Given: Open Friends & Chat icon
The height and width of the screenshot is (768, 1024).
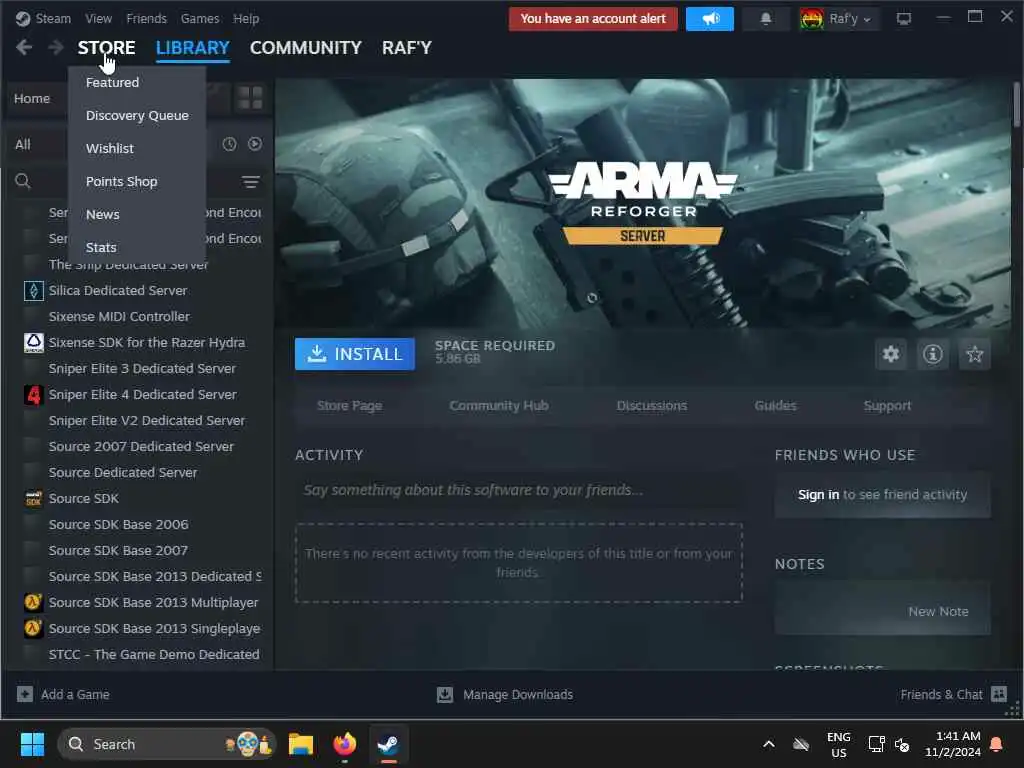Looking at the screenshot, I should point(999,694).
